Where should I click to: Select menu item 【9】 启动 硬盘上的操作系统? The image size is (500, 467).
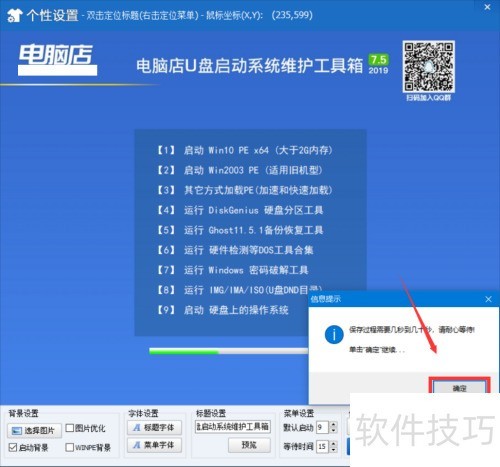point(222,310)
